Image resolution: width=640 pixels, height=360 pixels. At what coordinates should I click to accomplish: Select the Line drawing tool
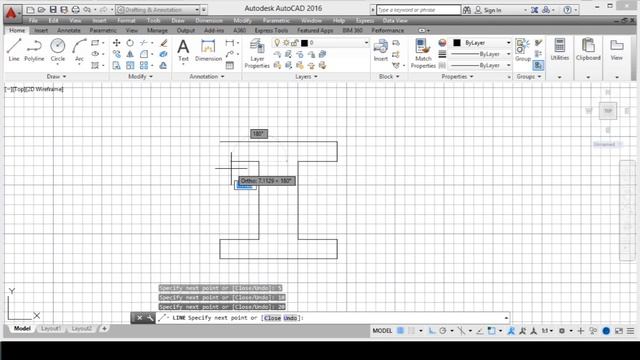[13, 50]
